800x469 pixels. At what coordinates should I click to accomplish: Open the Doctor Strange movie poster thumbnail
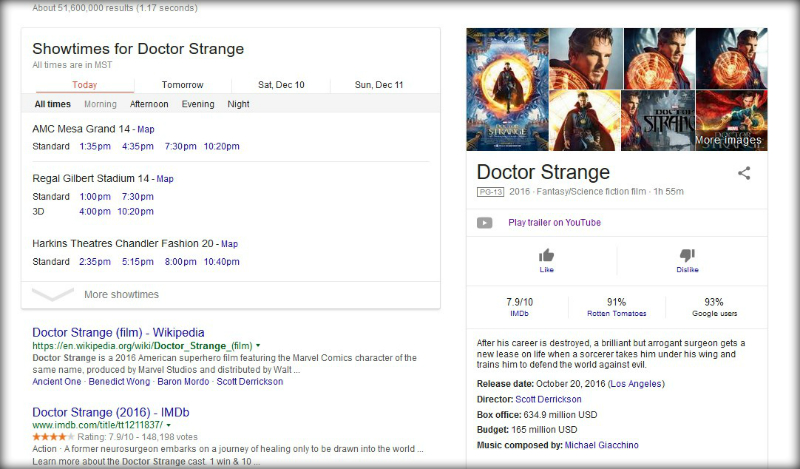click(507, 89)
